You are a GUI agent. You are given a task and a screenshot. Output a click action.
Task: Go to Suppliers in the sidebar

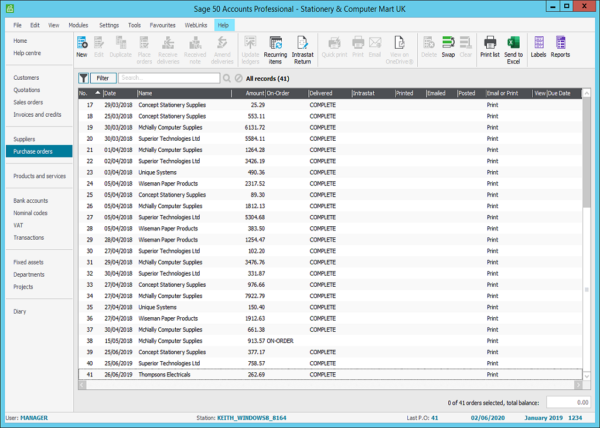(25, 139)
